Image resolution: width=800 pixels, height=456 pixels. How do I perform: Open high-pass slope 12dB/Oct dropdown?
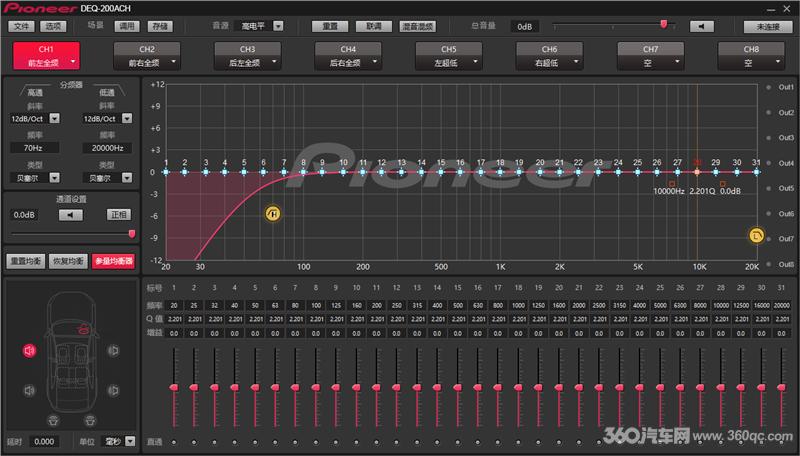(x=55, y=118)
